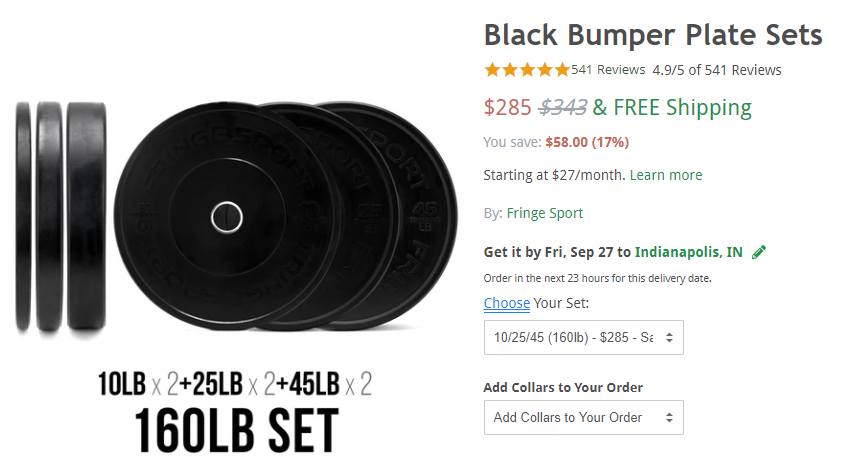Open the "Learn more" financing link
The image size is (848, 457).
click(x=666, y=175)
